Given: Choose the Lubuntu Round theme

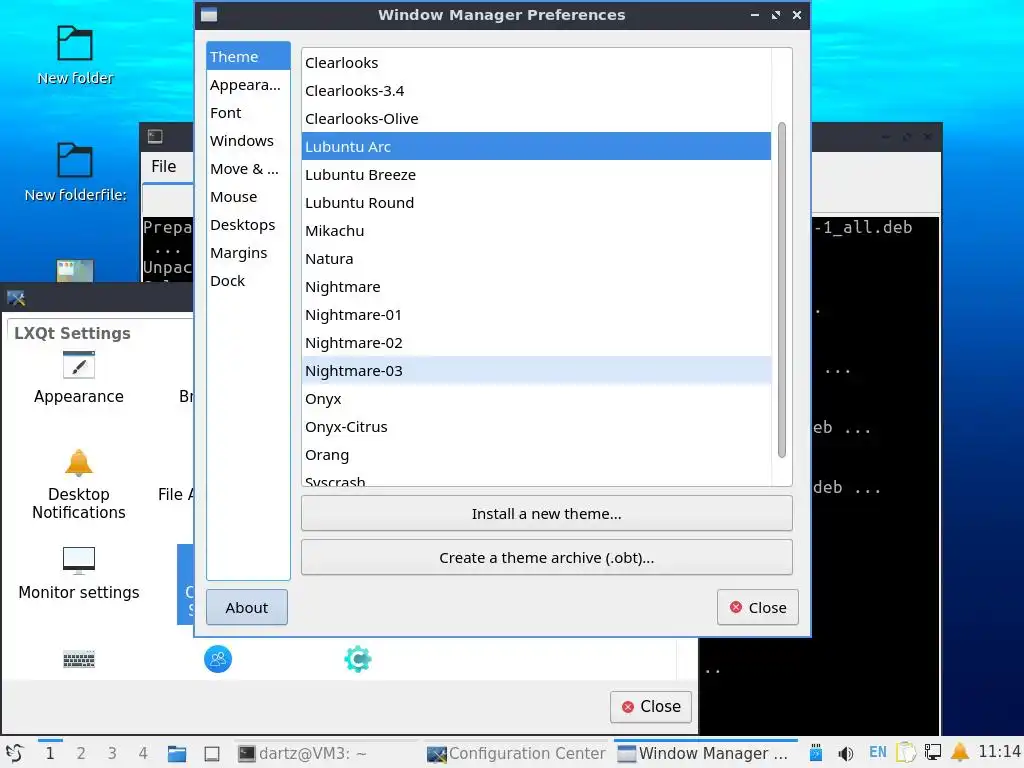Looking at the screenshot, I should coord(536,203).
